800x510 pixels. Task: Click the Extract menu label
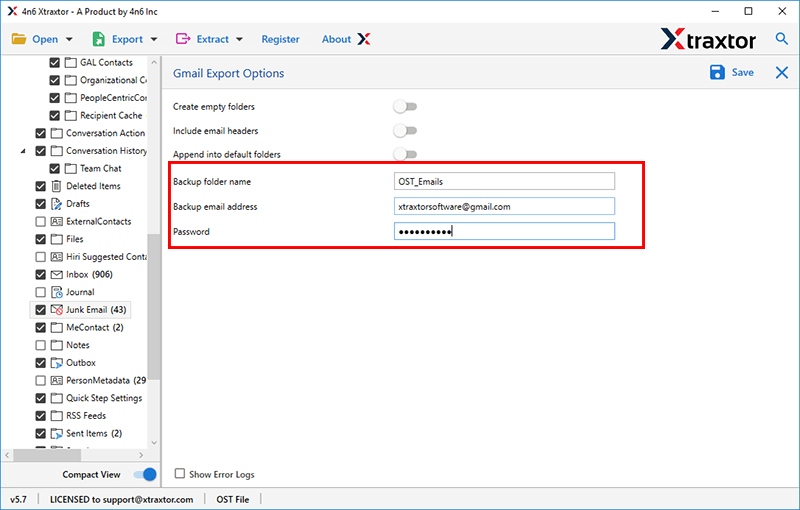(213, 39)
